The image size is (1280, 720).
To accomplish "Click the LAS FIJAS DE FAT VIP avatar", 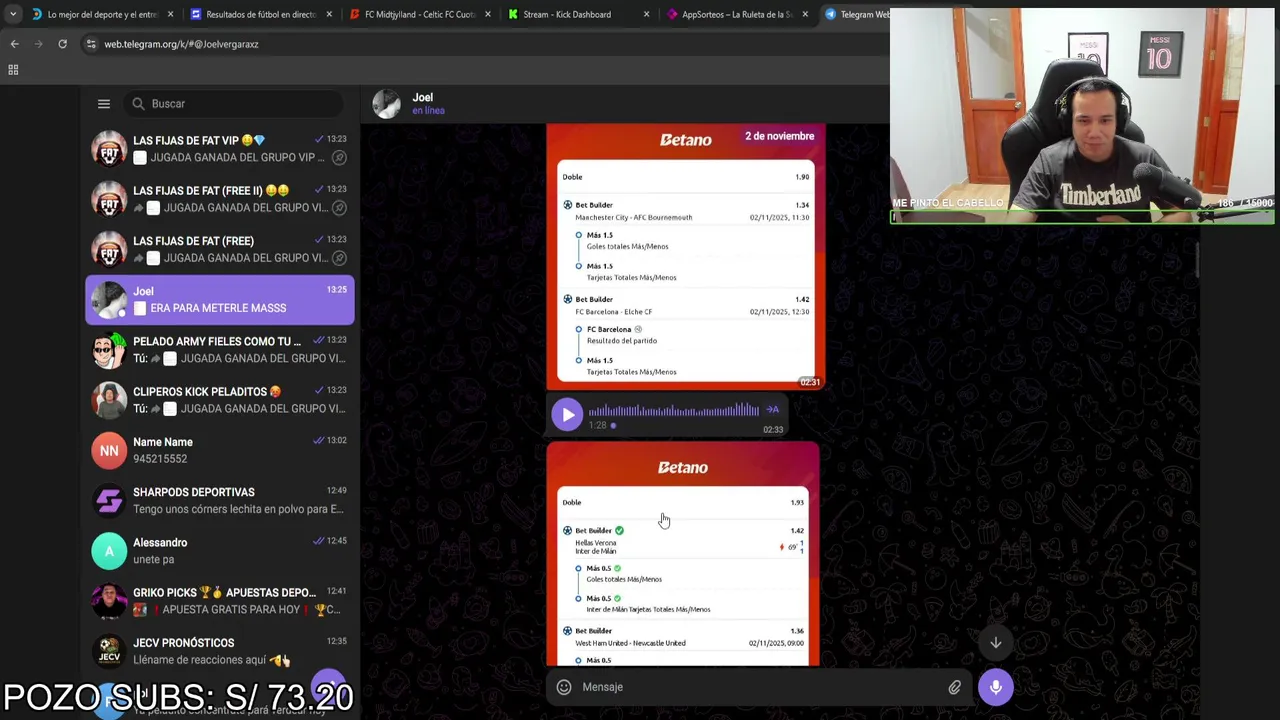I will pos(109,149).
